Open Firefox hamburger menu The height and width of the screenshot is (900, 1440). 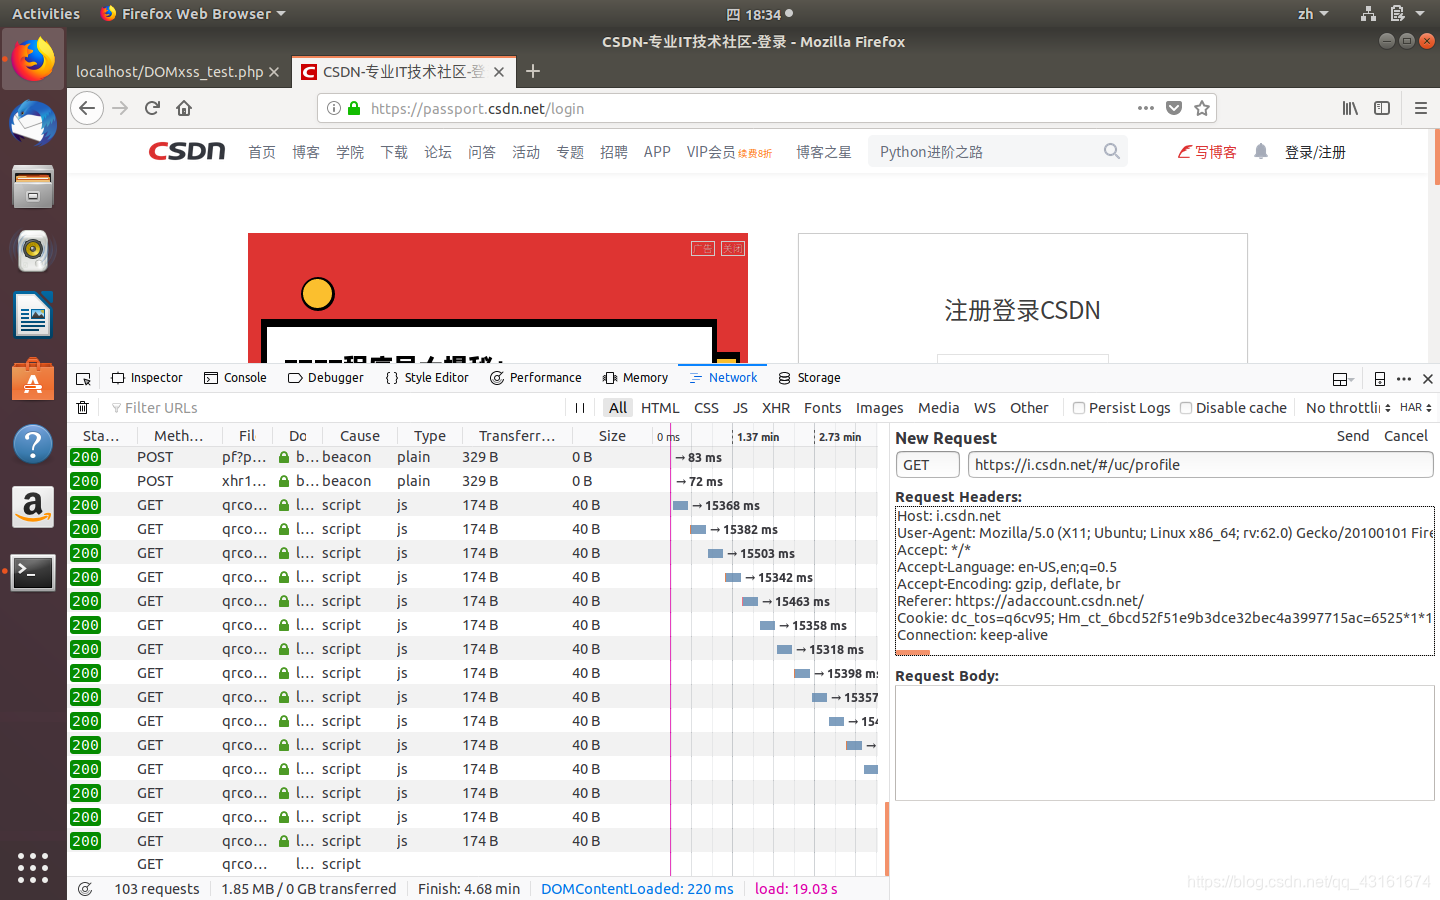[x=1420, y=108]
